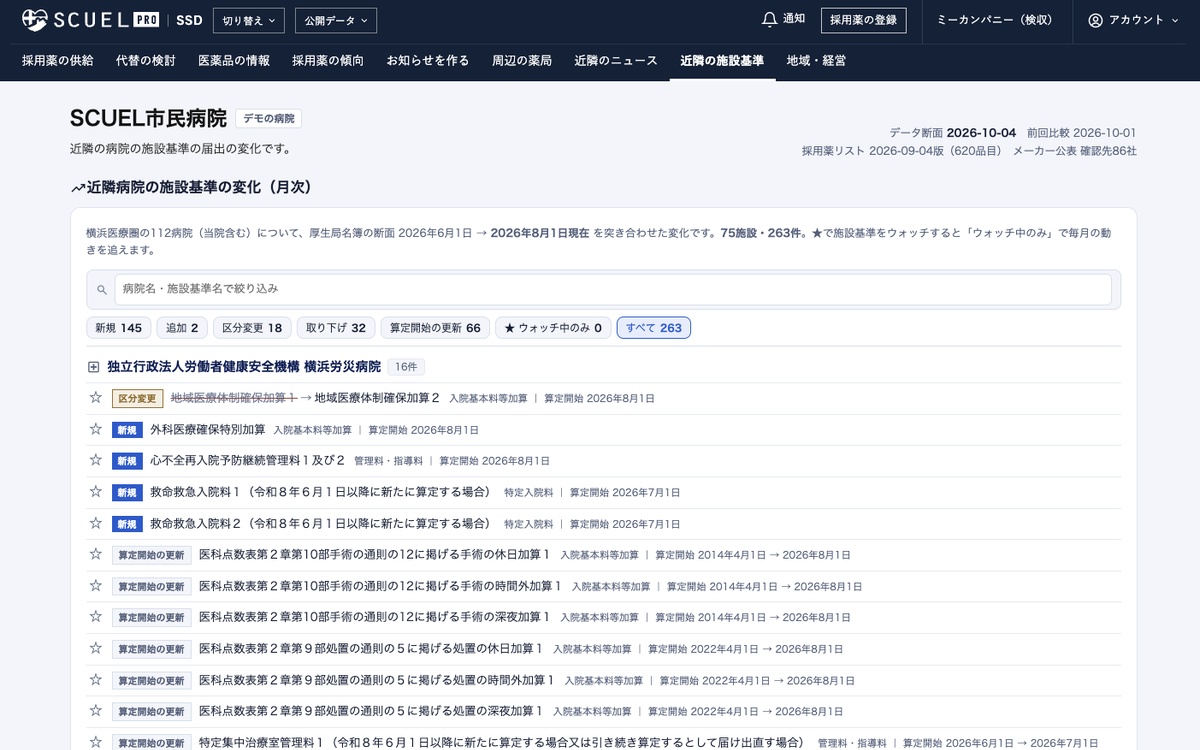Image resolution: width=1200 pixels, height=750 pixels.
Task: Filter by 算定開始の更新 66
Action: tap(435, 328)
